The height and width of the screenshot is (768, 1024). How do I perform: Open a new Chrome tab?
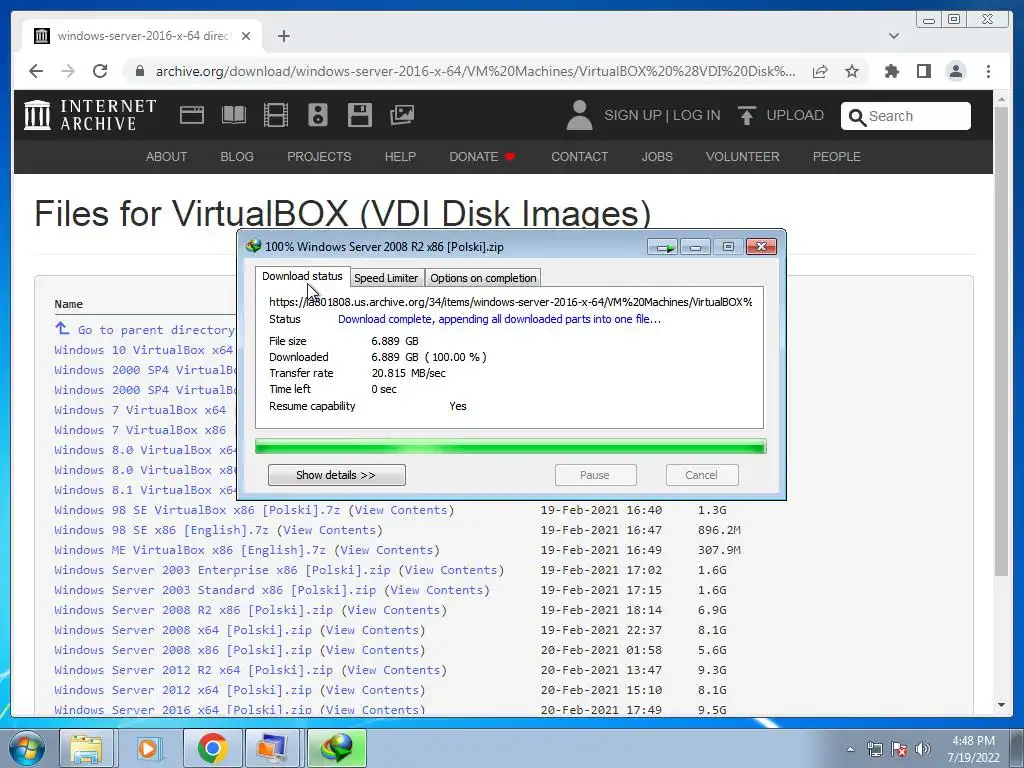coord(283,36)
